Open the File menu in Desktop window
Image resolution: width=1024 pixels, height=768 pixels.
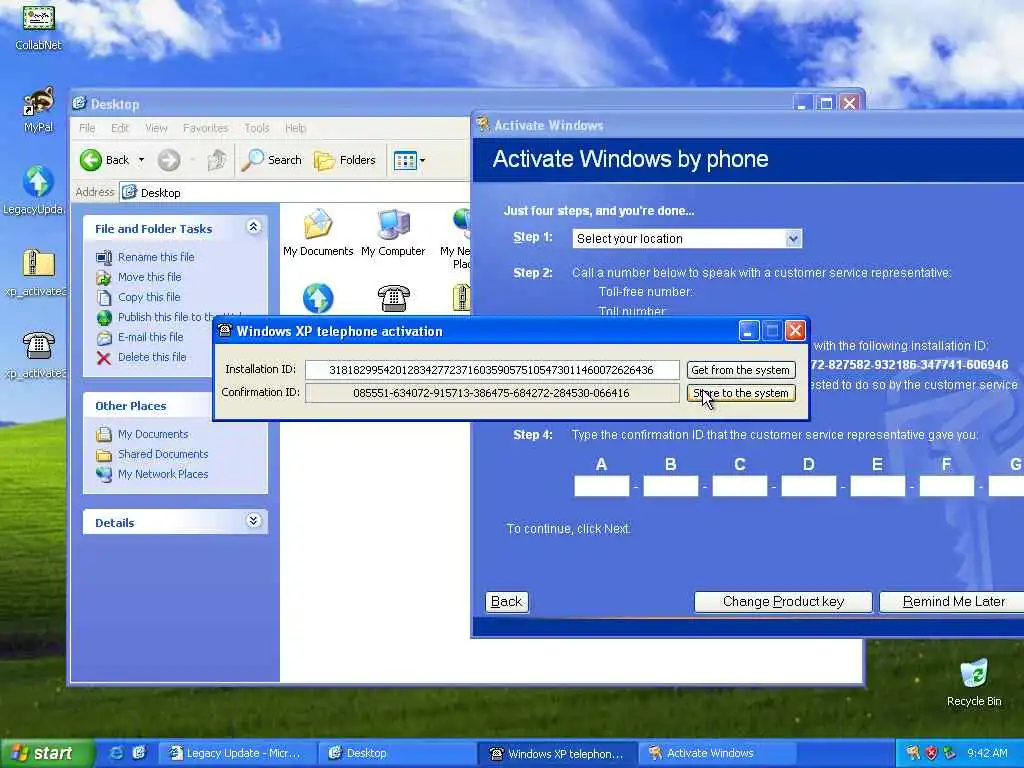(x=87, y=128)
